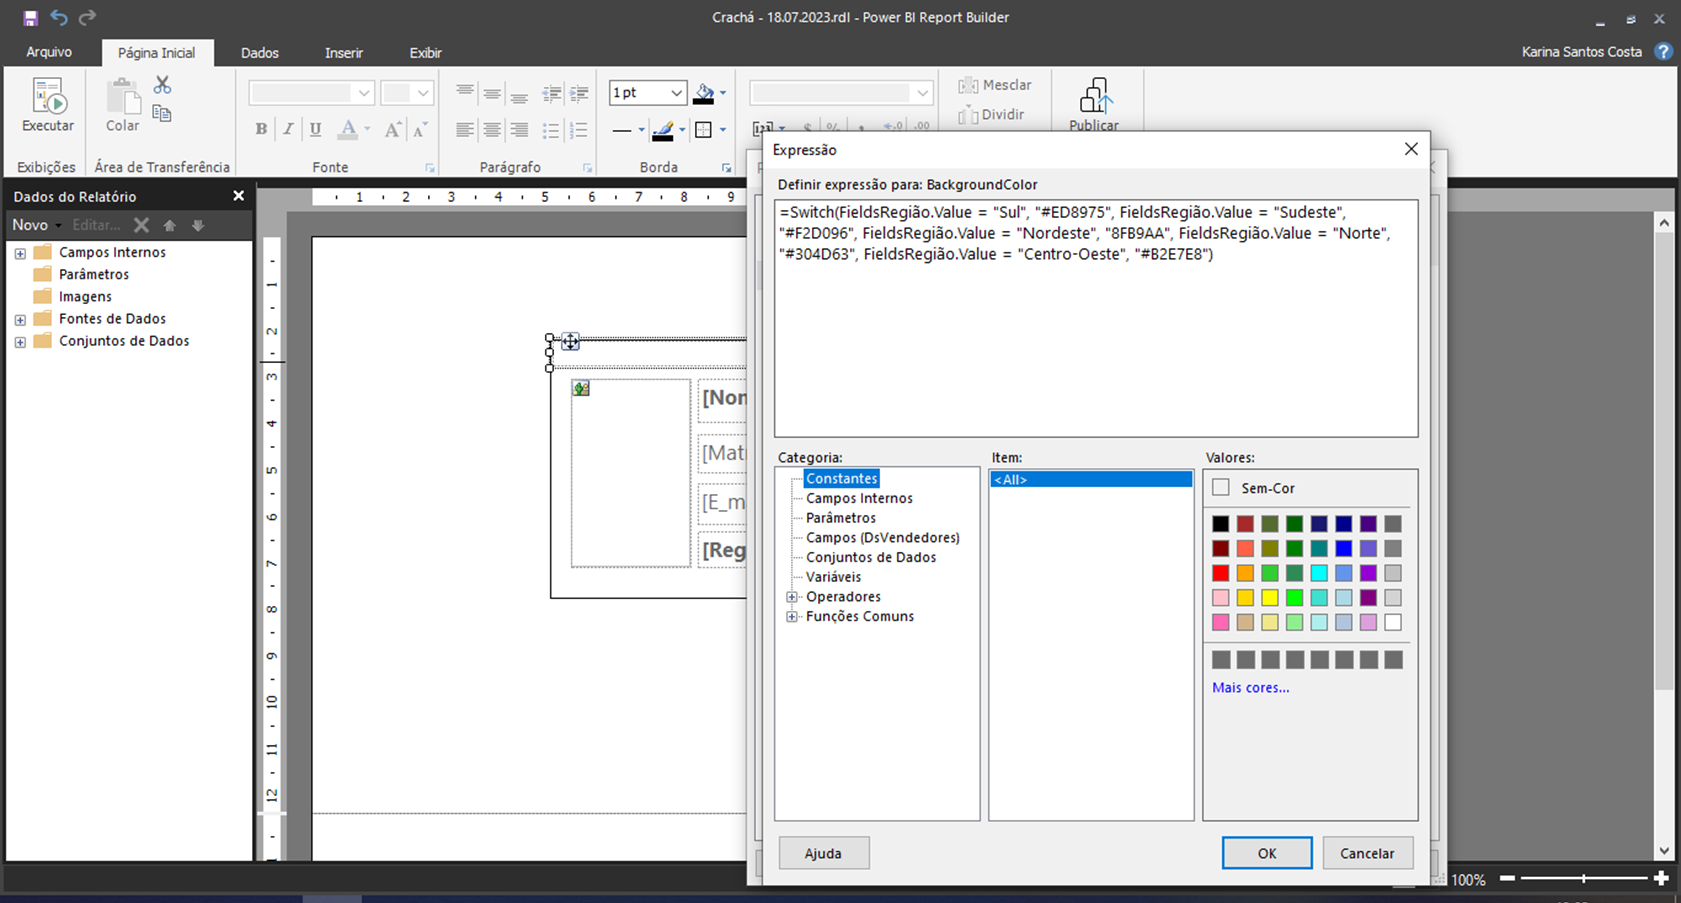Click the Dividir button
This screenshot has height=903, width=1681.
click(991, 115)
